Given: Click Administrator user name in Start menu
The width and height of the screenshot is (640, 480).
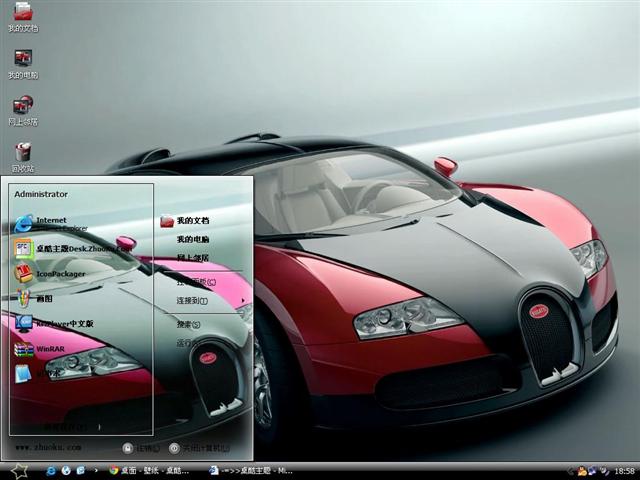Looking at the screenshot, I should coord(41,194).
